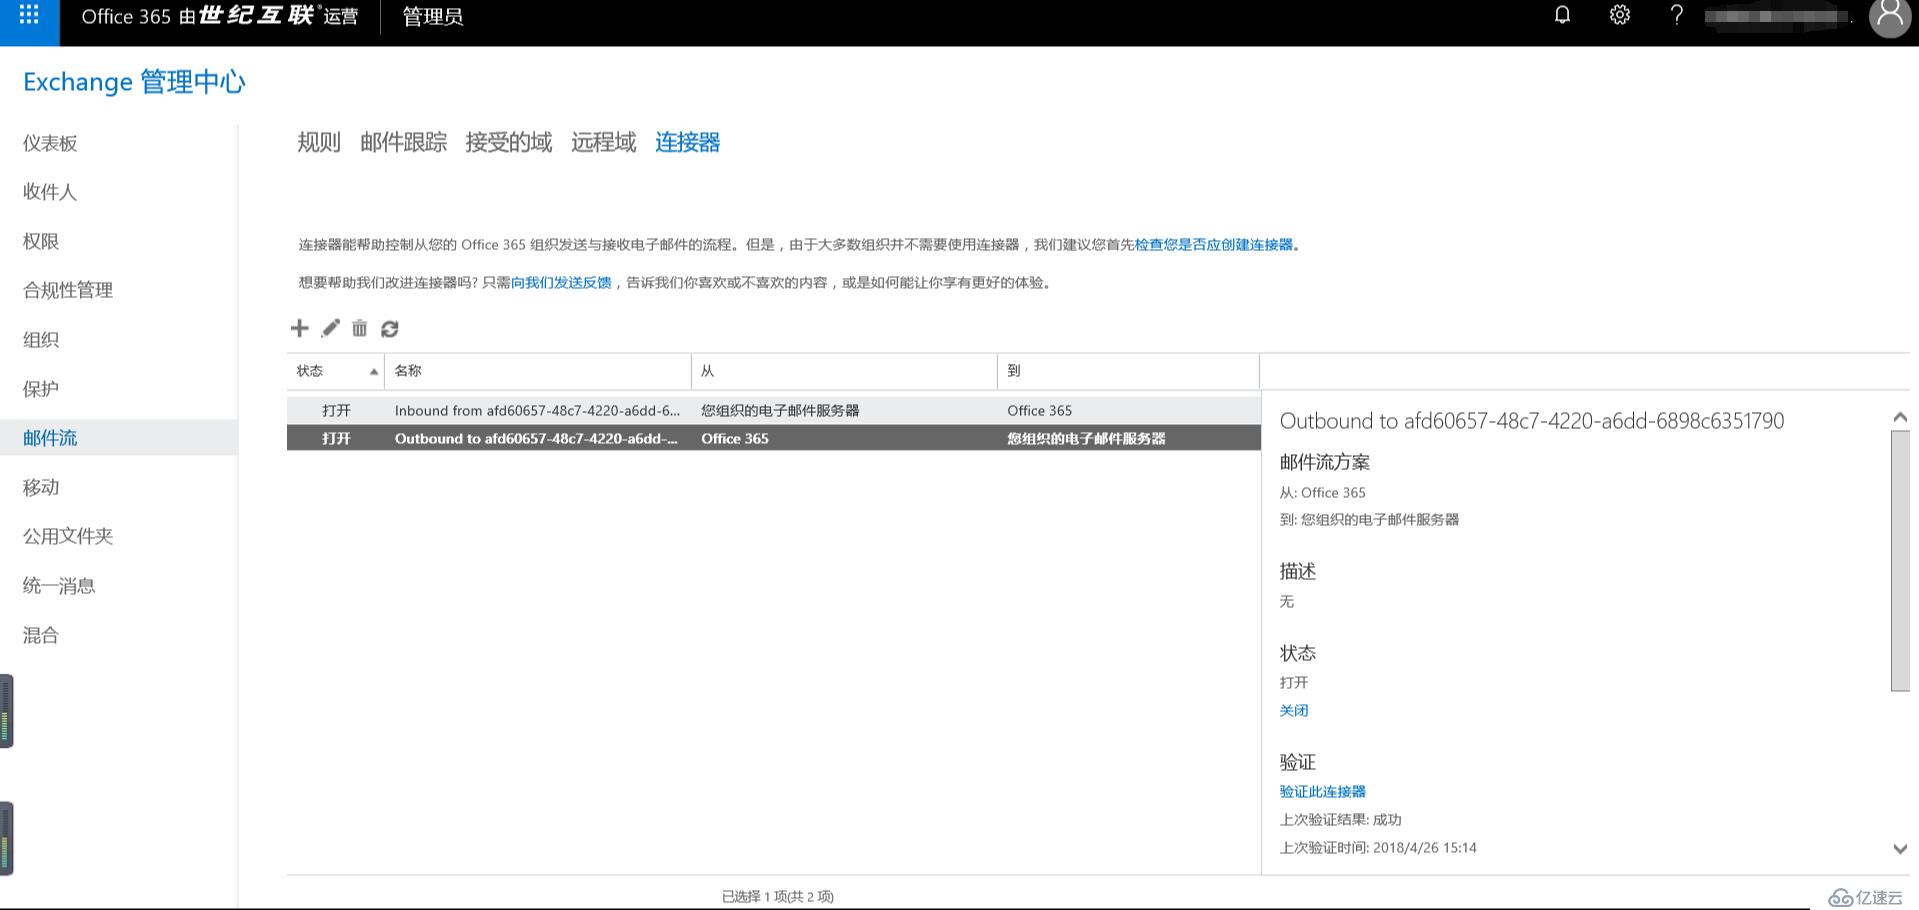
Task: Edit the selected connector with pencil icon
Action: [x=330, y=328]
